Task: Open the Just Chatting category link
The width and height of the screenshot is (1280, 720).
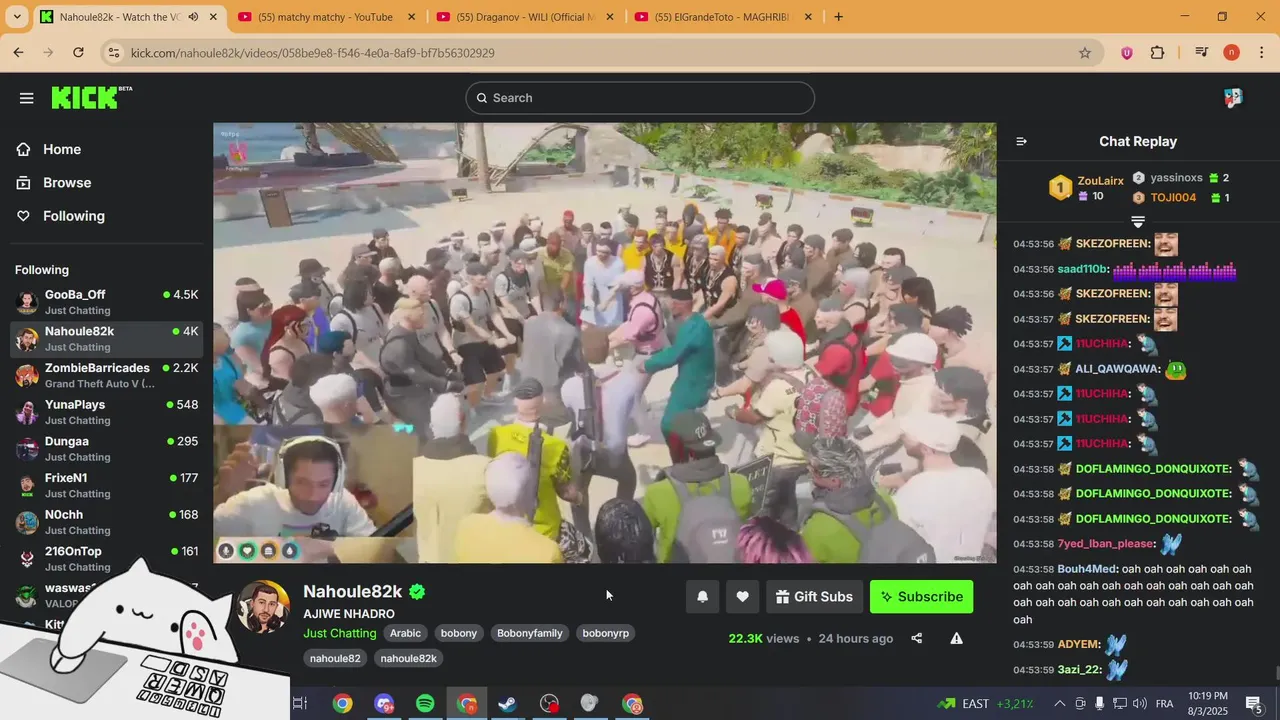Action: [340, 633]
